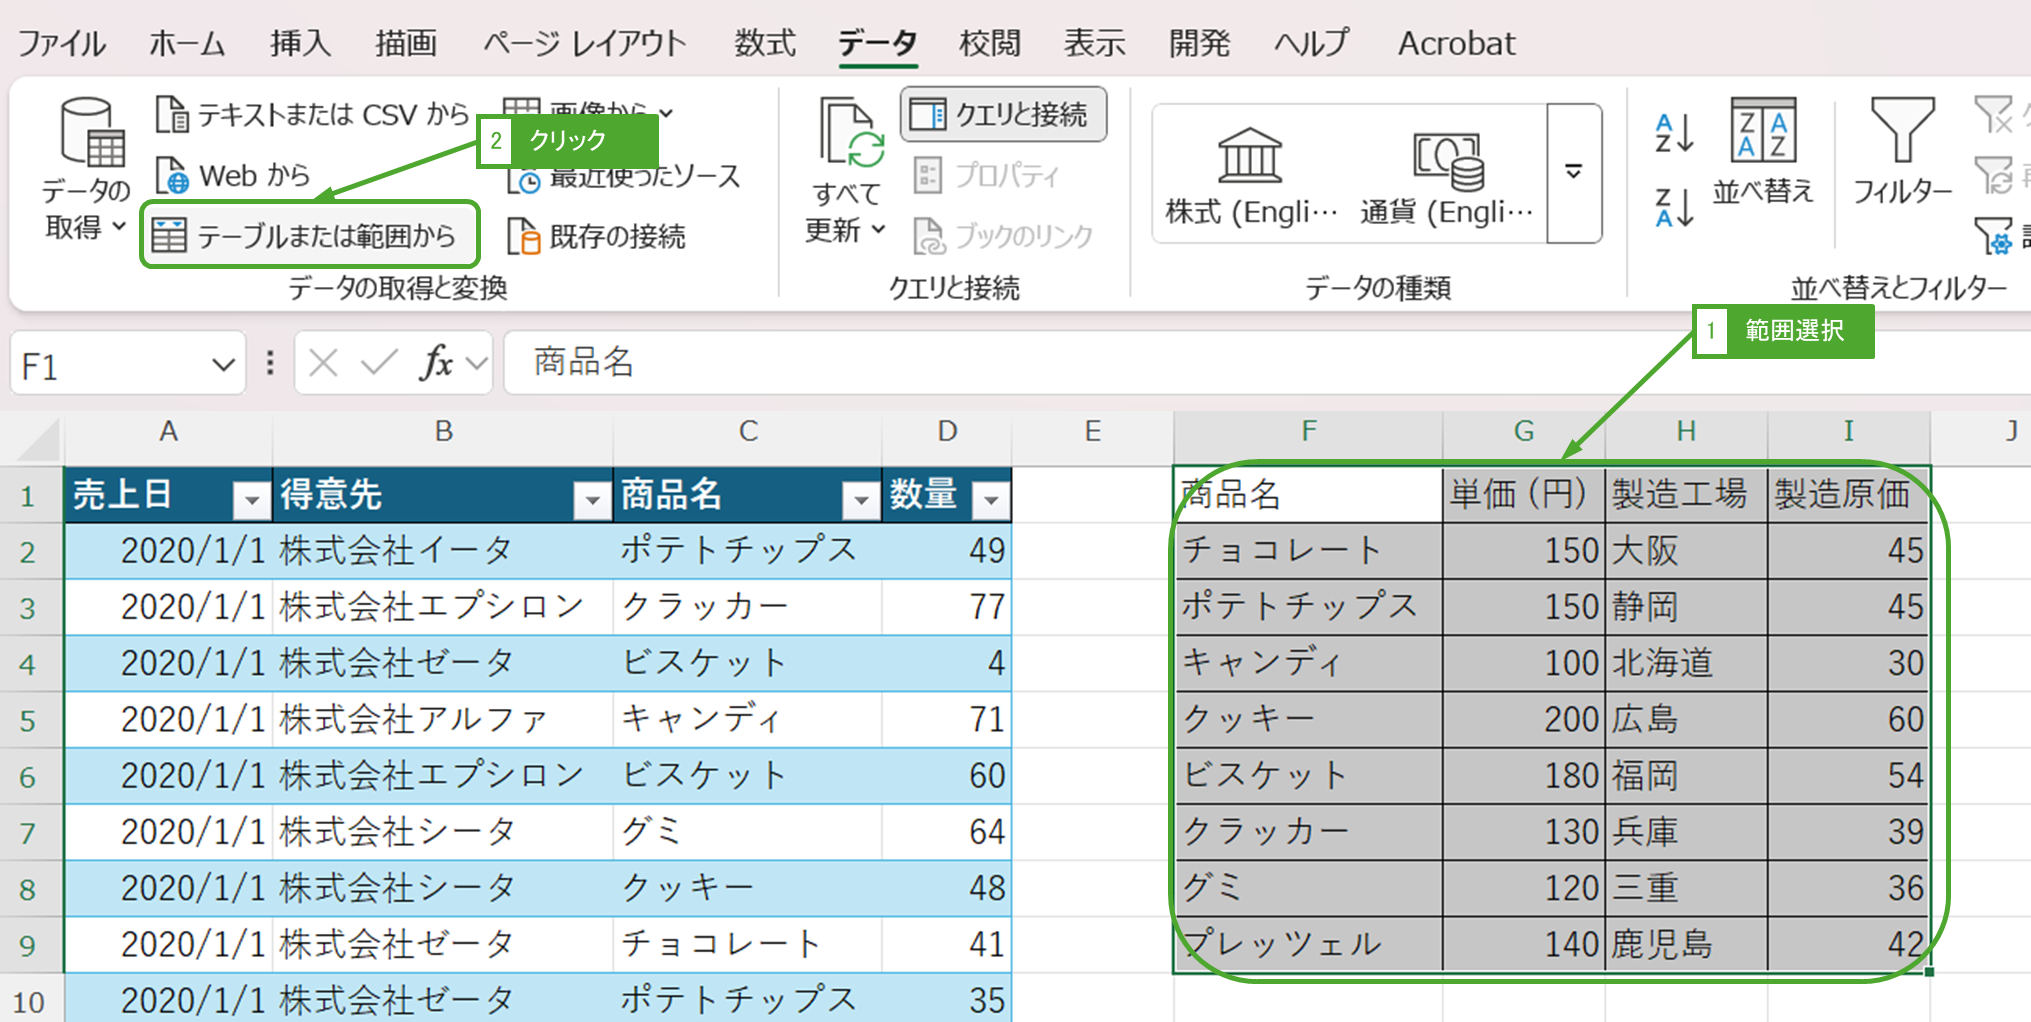Click the Web から globe icon
Viewport: 2031px width, 1022px height.
(172, 176)
